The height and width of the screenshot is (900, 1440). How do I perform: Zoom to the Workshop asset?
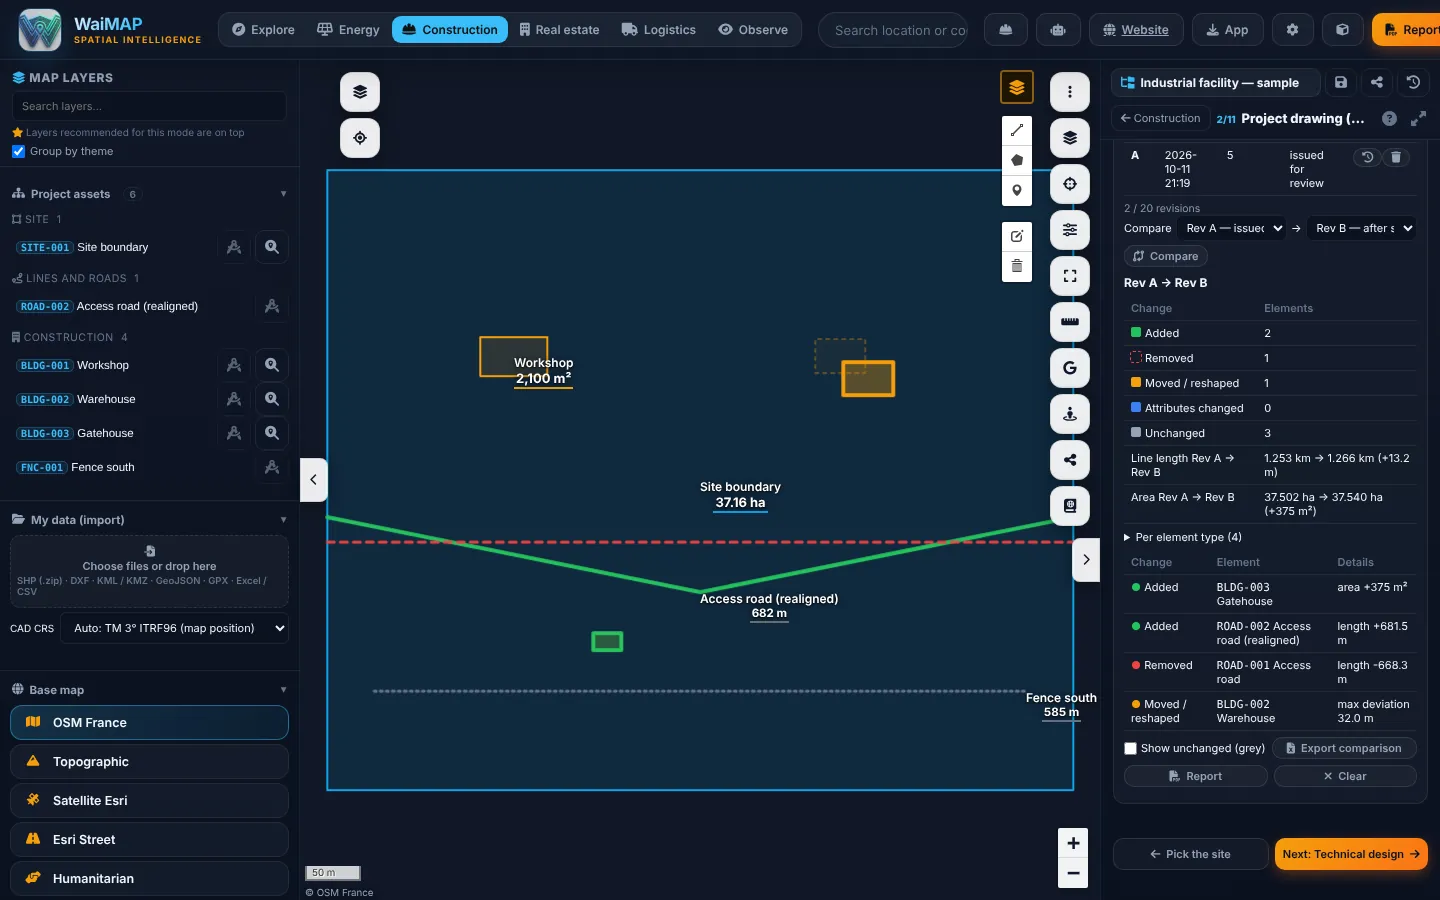[272, 365]
